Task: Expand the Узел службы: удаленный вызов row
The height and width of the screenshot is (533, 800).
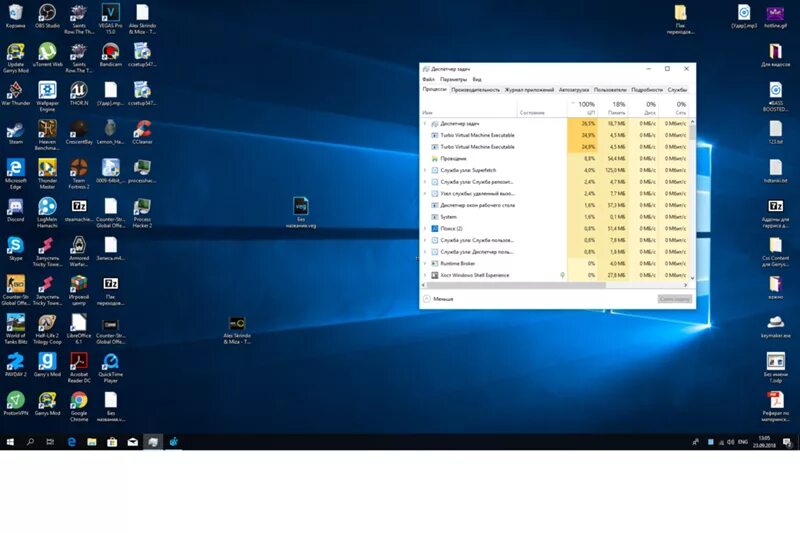Action: click(425, 194)
